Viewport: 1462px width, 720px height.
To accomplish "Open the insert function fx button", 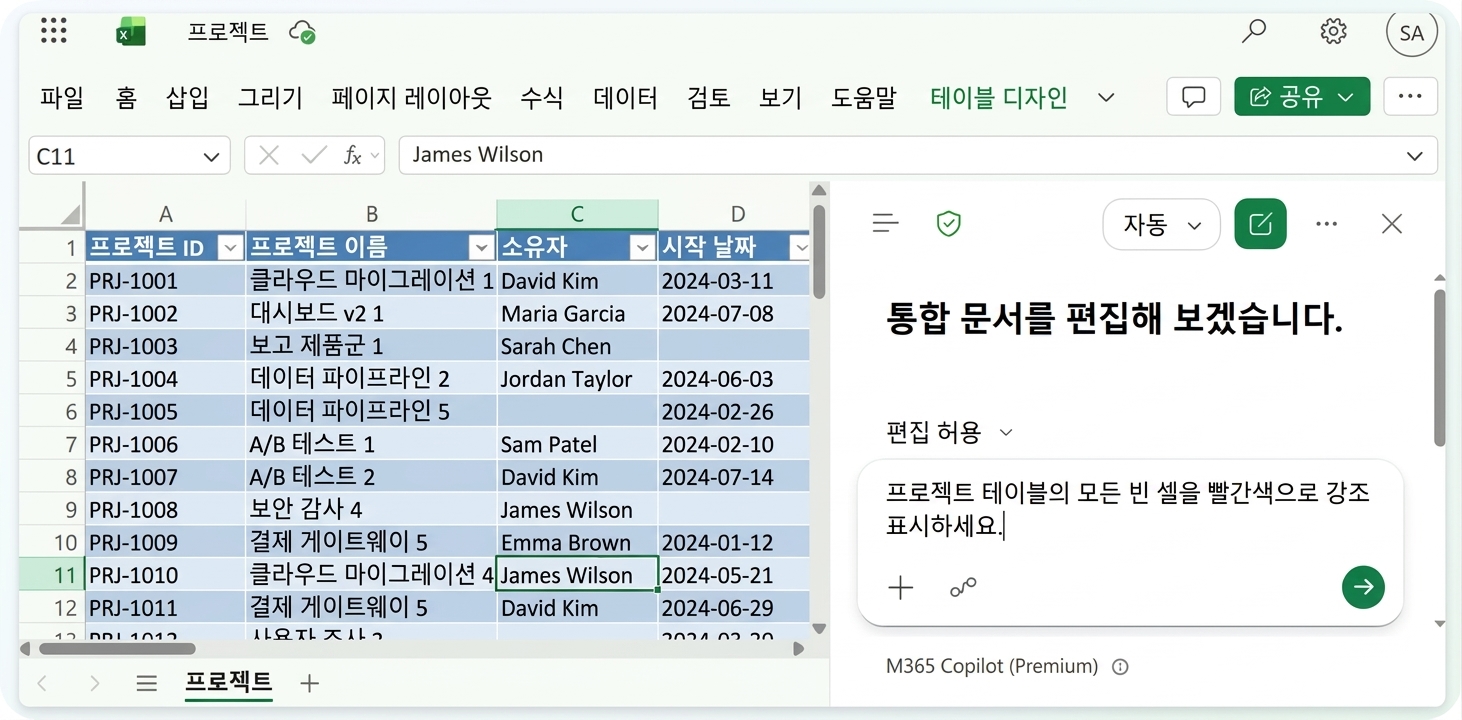I will (352, 155).
